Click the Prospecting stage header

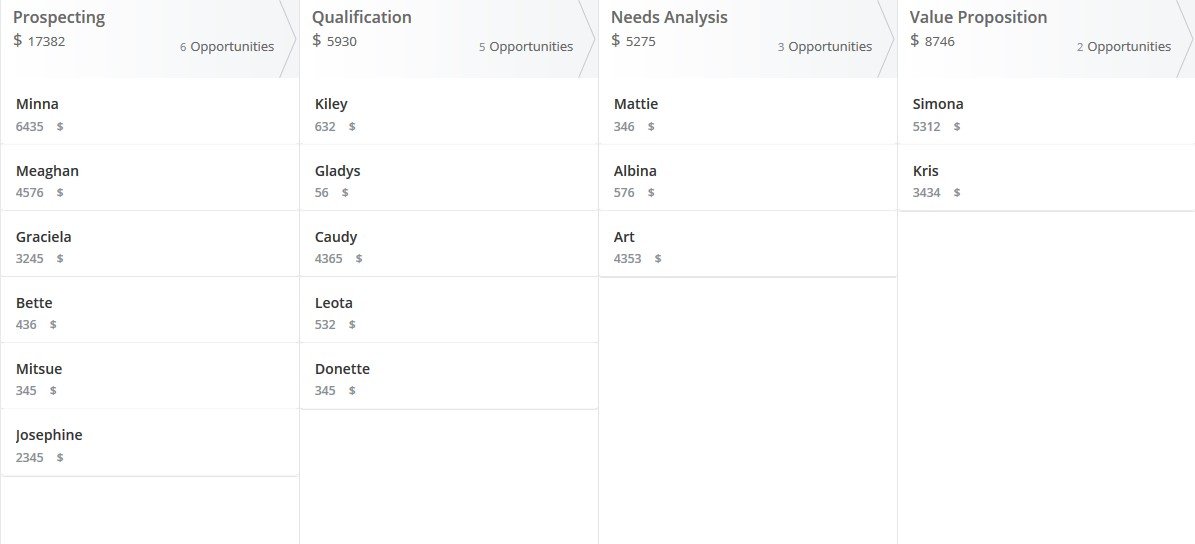(x=149, y=38)
